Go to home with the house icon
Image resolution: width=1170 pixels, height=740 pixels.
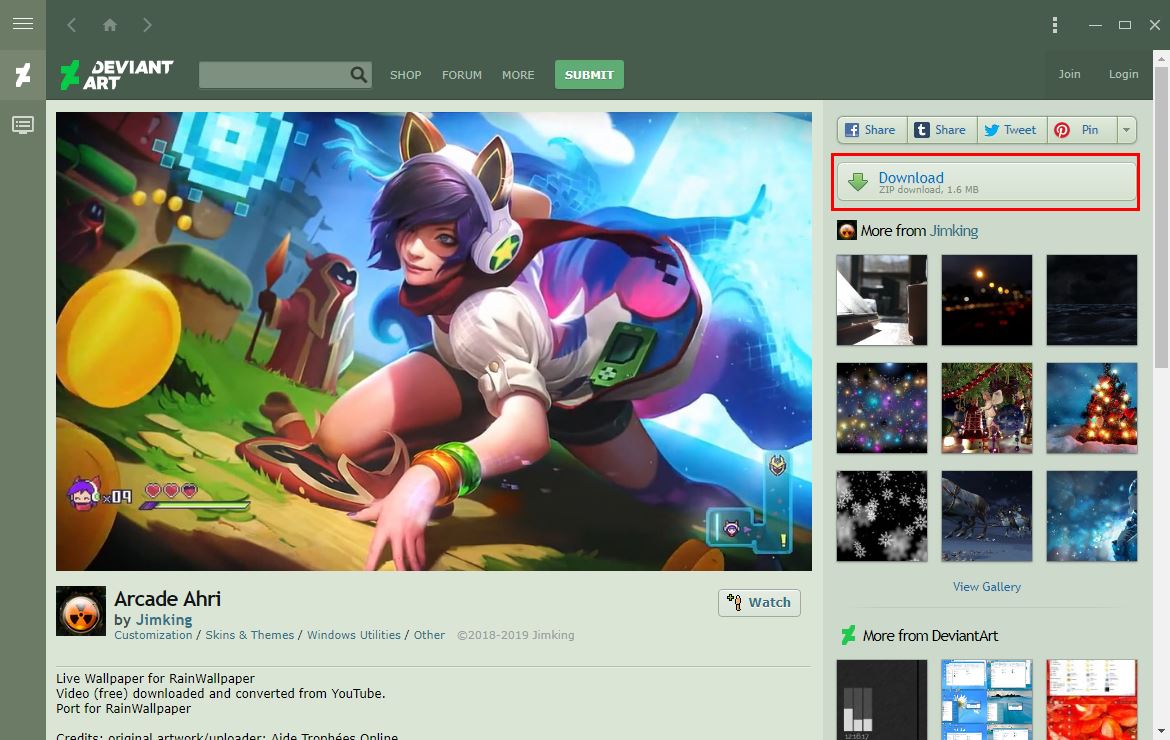coord(110,25)
